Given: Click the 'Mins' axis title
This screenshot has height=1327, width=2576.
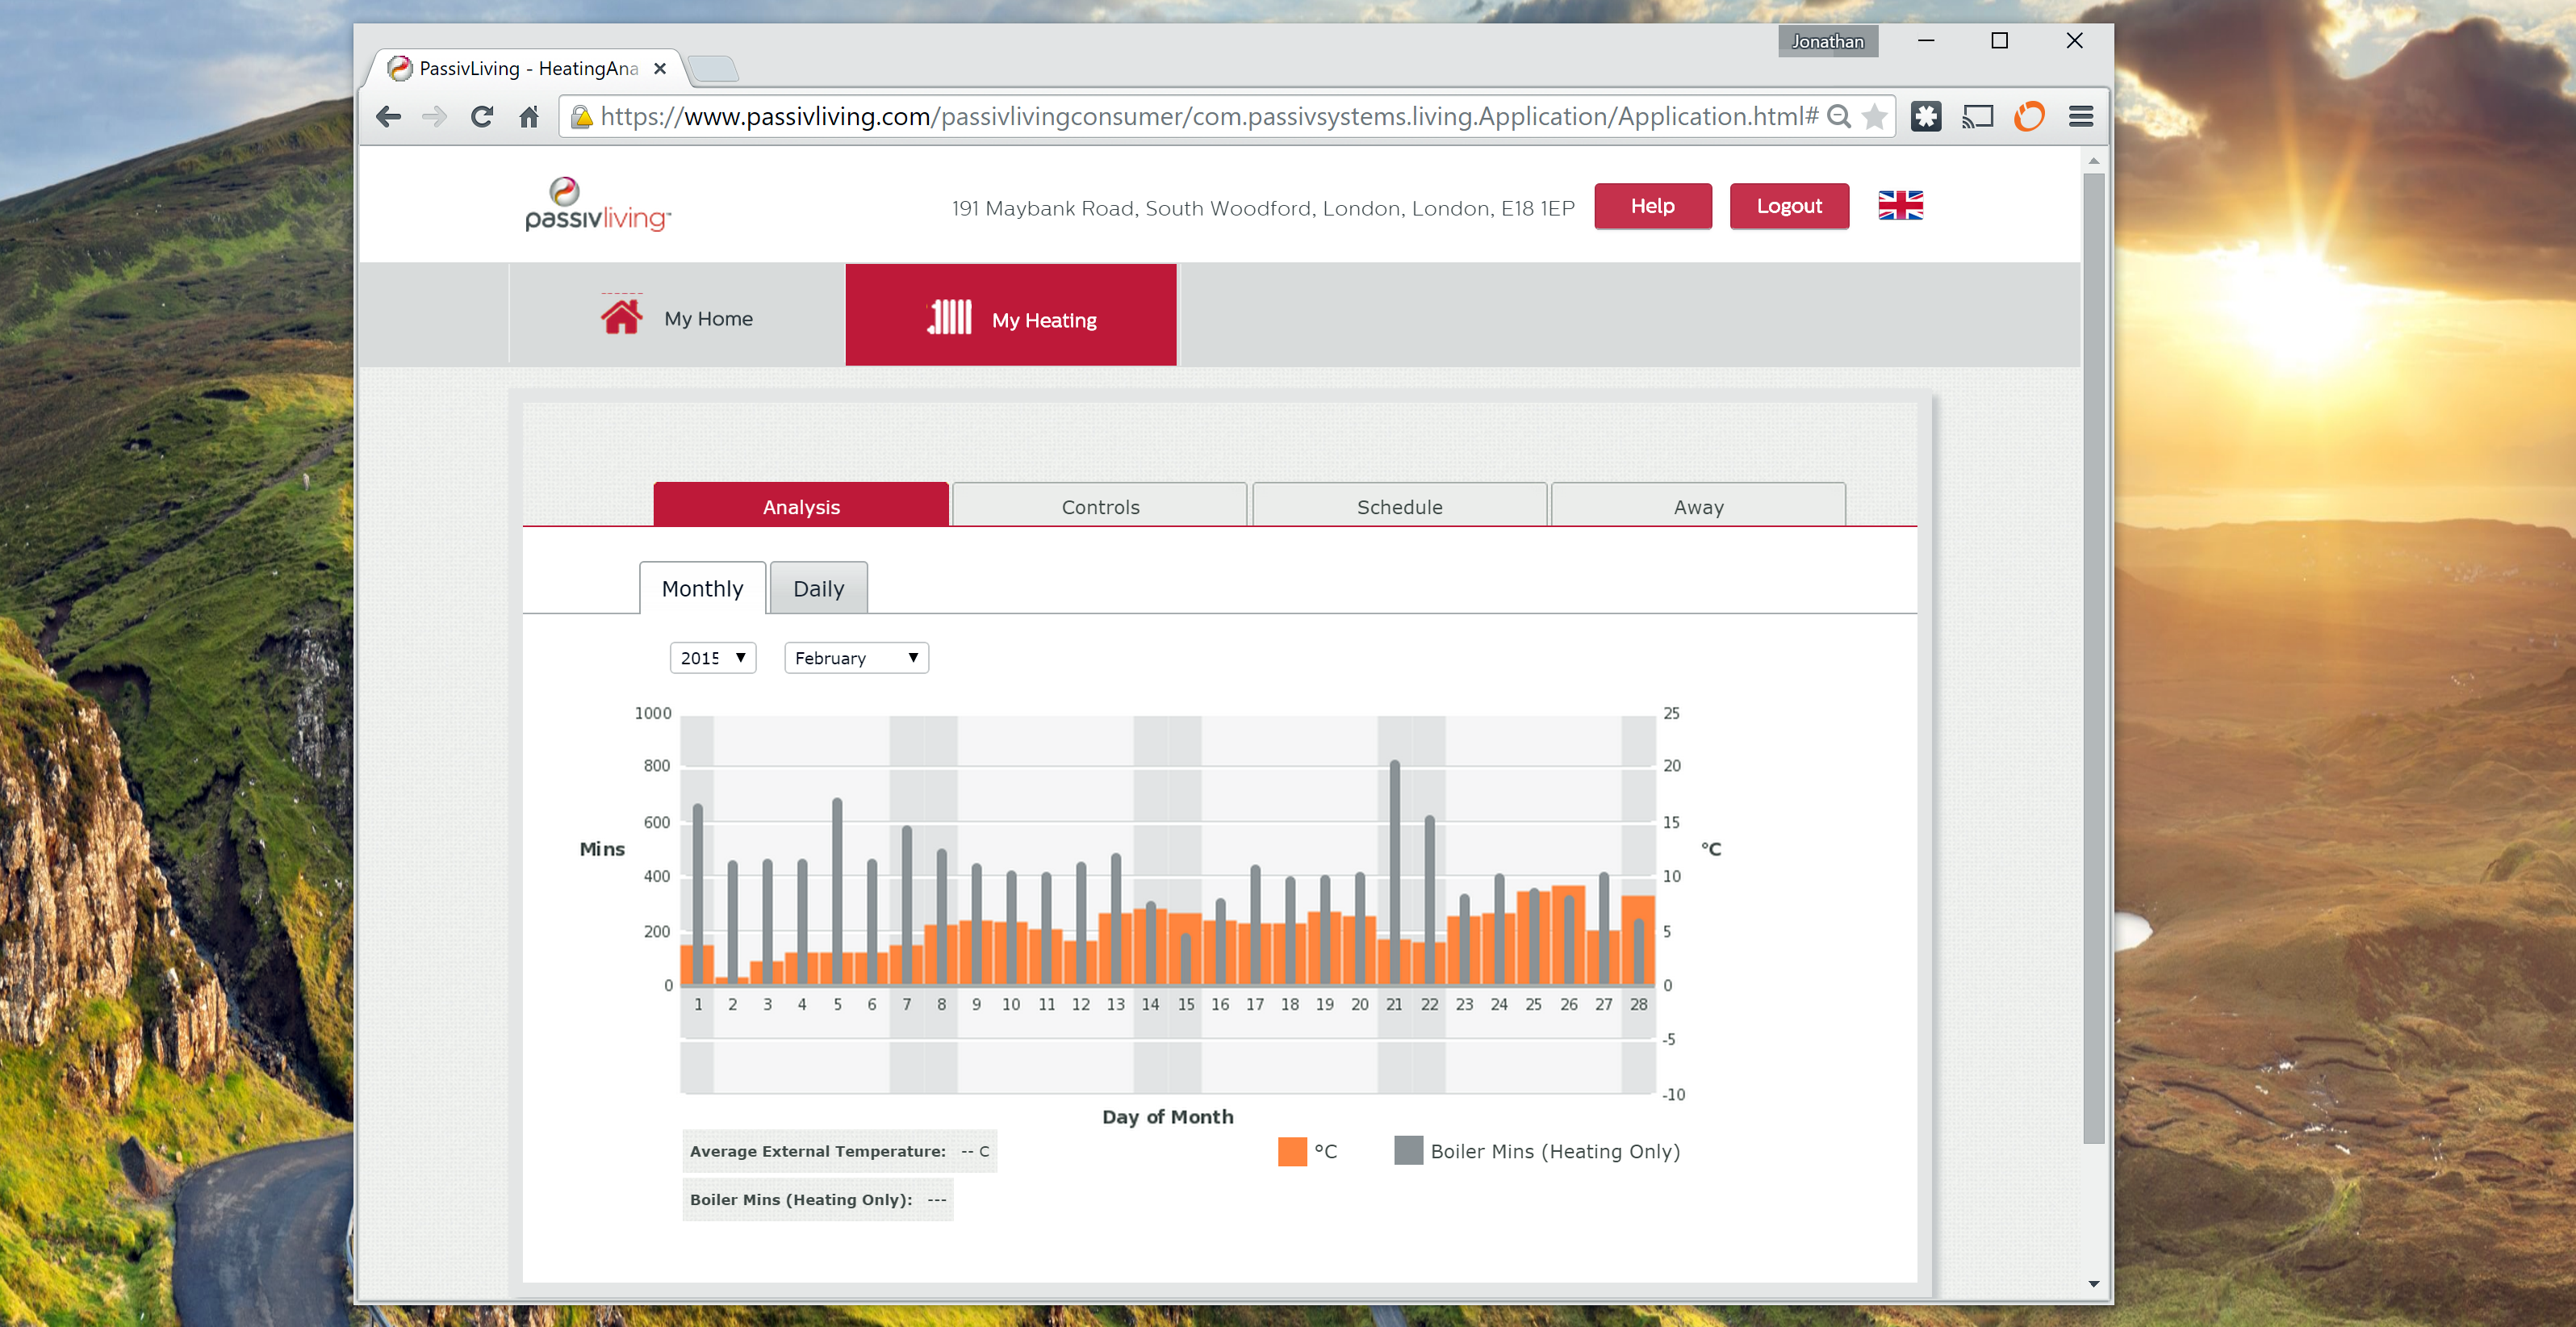Looking at the screenshot, I should click(602, 849).
